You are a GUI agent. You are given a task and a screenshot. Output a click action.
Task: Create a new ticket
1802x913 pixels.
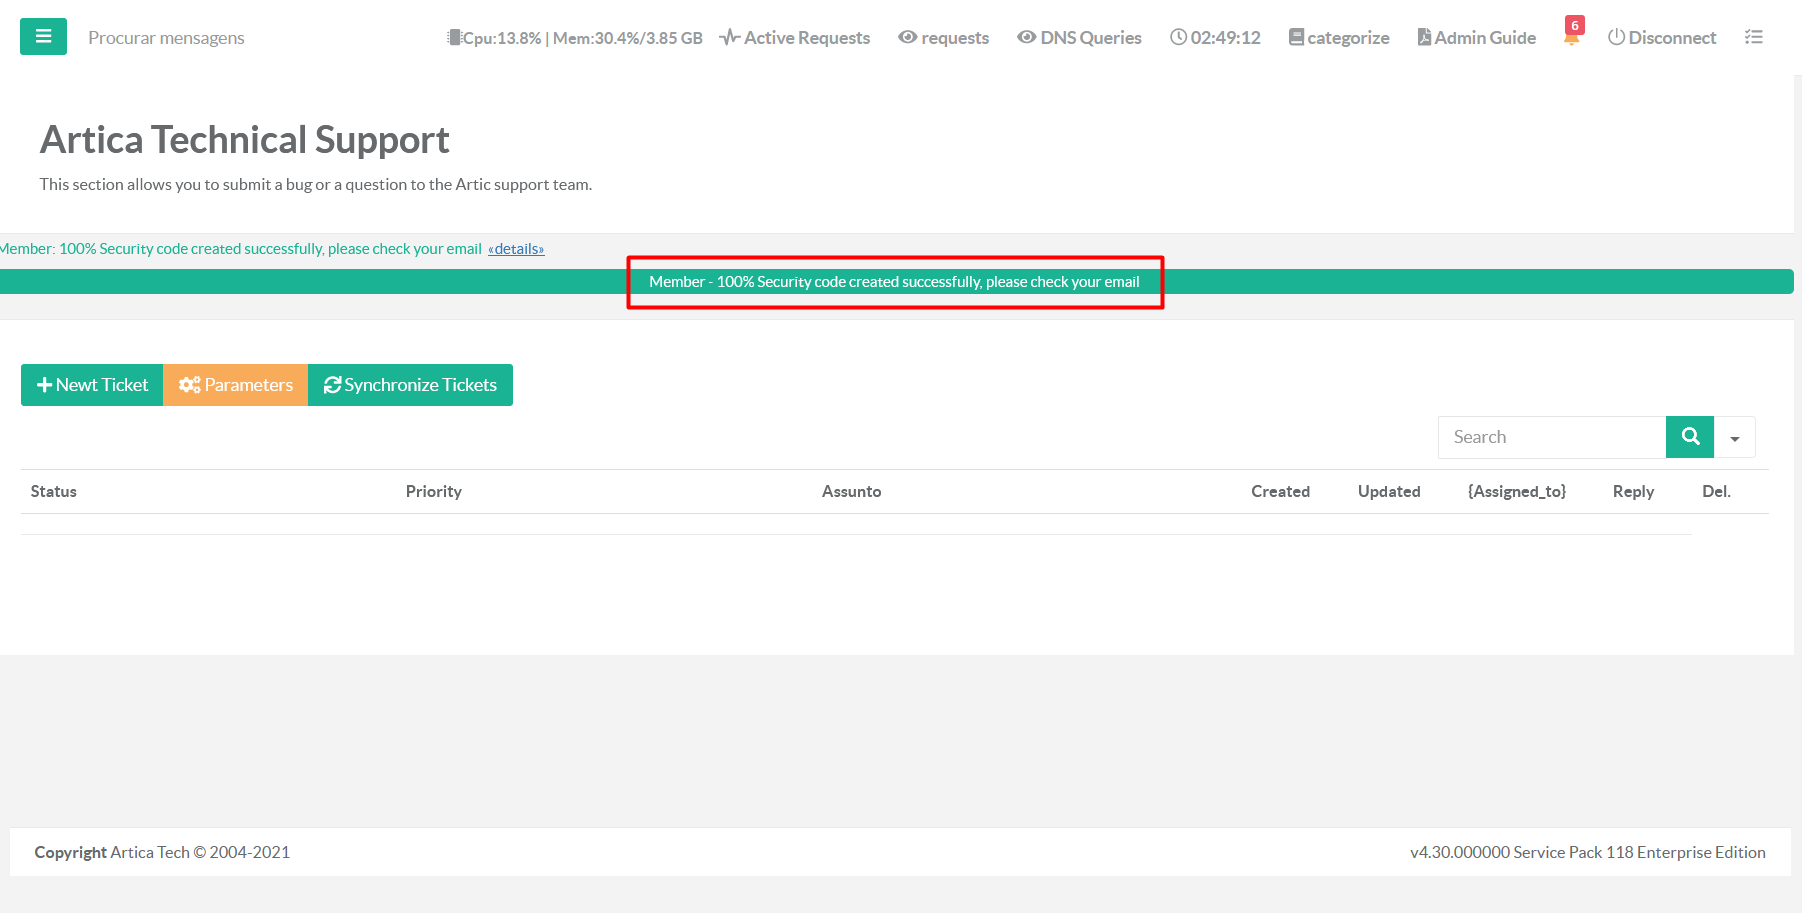pyautogui.click(x=92, y=385)
